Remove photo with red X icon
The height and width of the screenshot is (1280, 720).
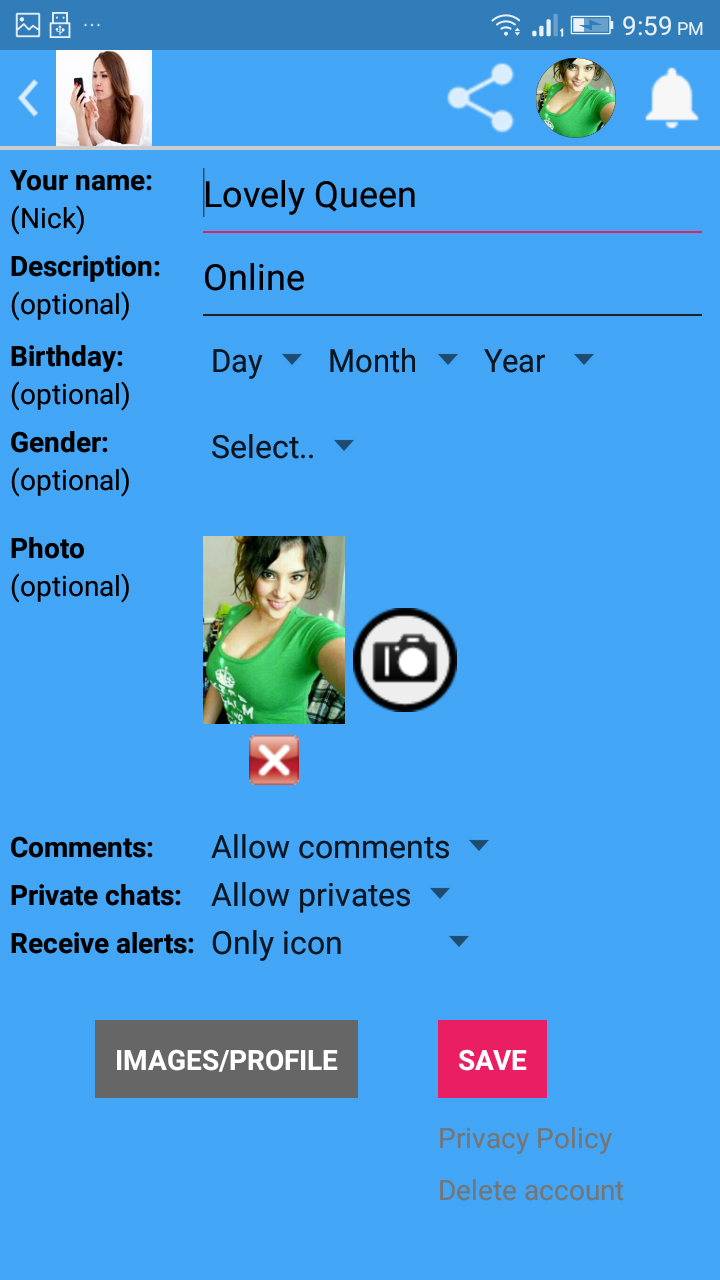[274, 761]
